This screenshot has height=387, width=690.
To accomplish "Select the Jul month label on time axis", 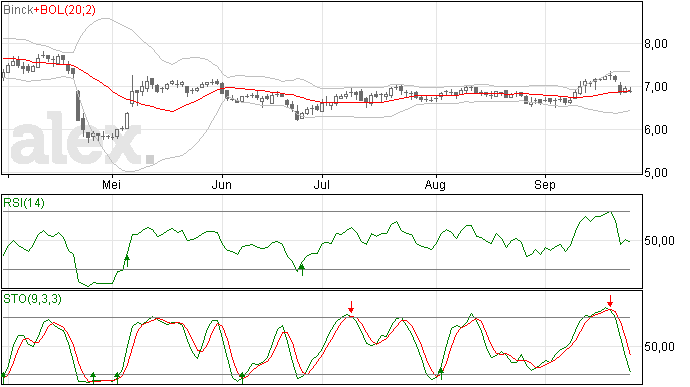I will click(x=322, y=184).
